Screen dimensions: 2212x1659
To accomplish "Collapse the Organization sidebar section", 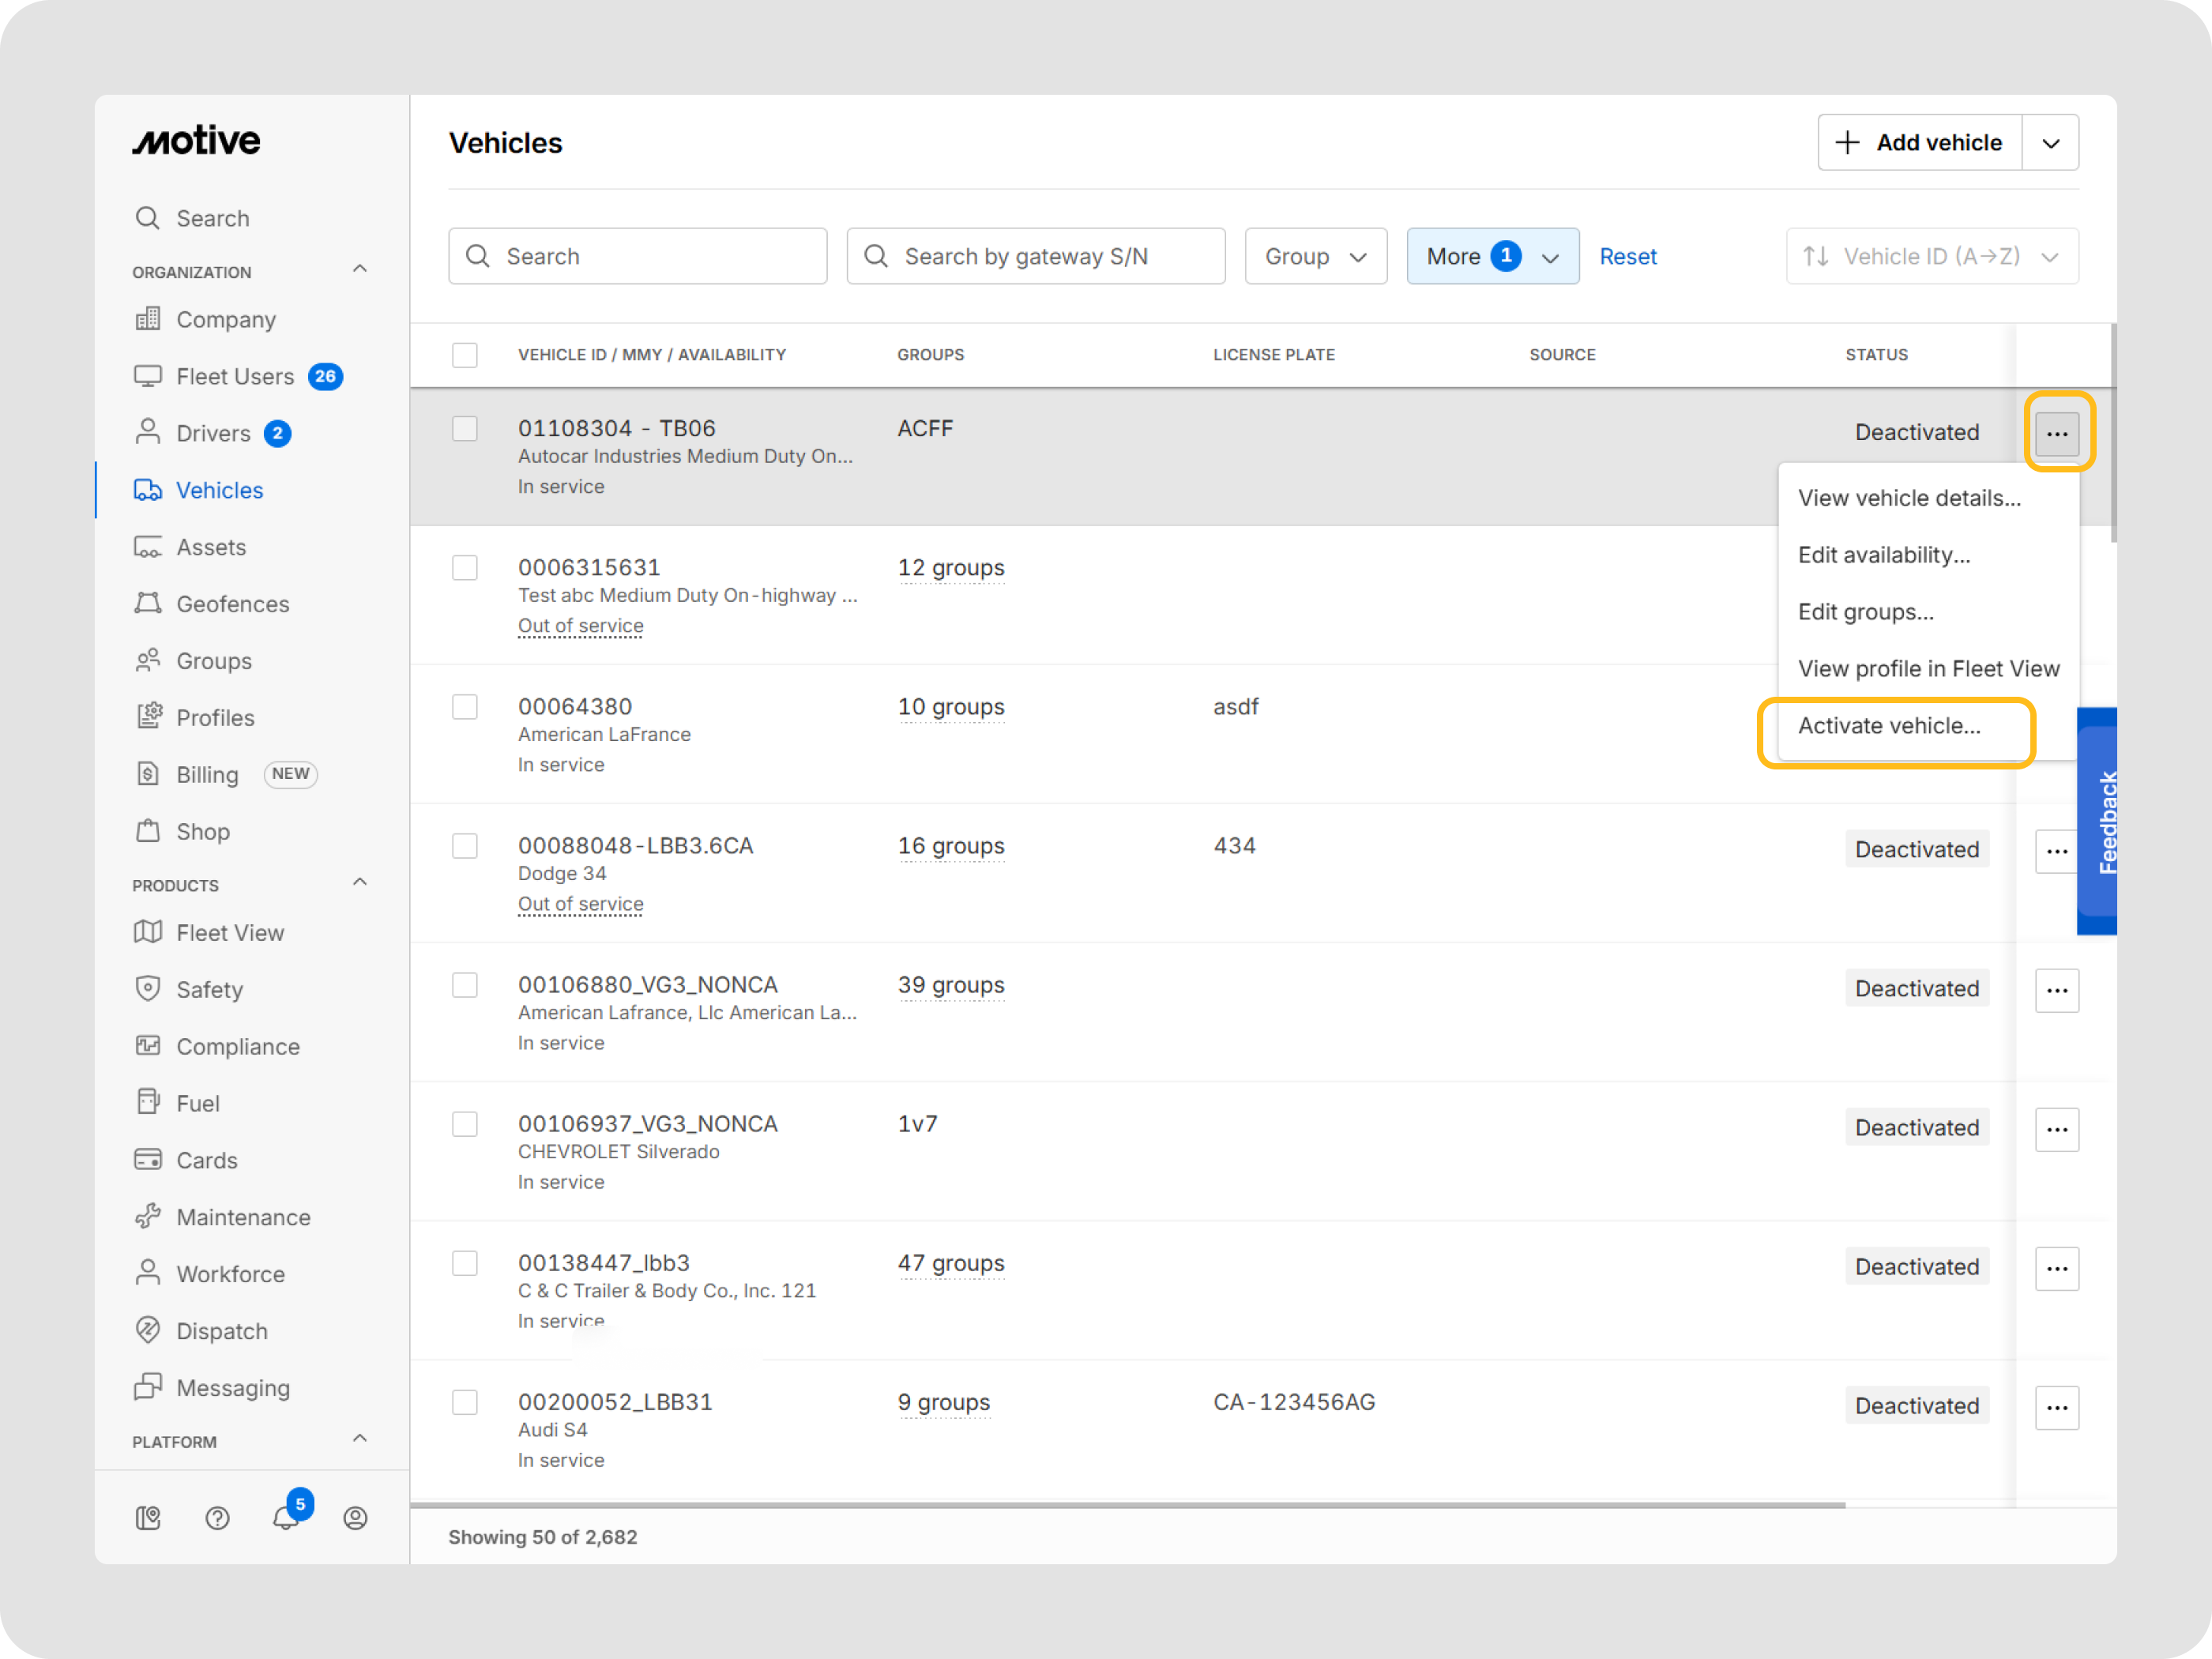I will click(360, 270).
